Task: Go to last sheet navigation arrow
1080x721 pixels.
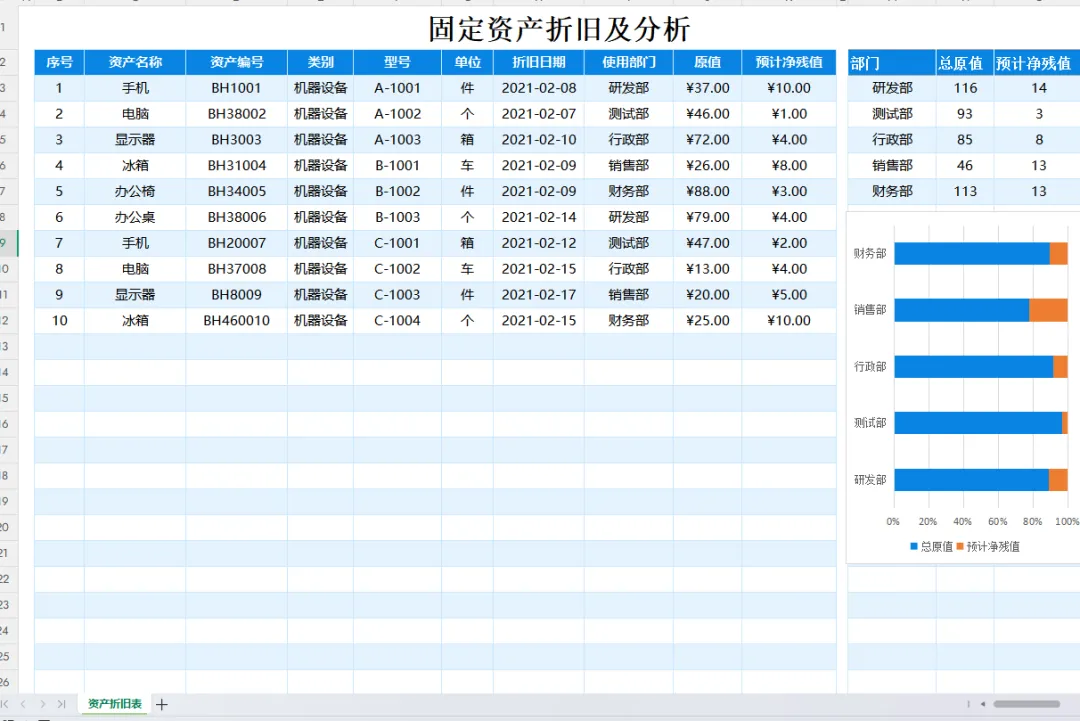Action: (61, 704)
